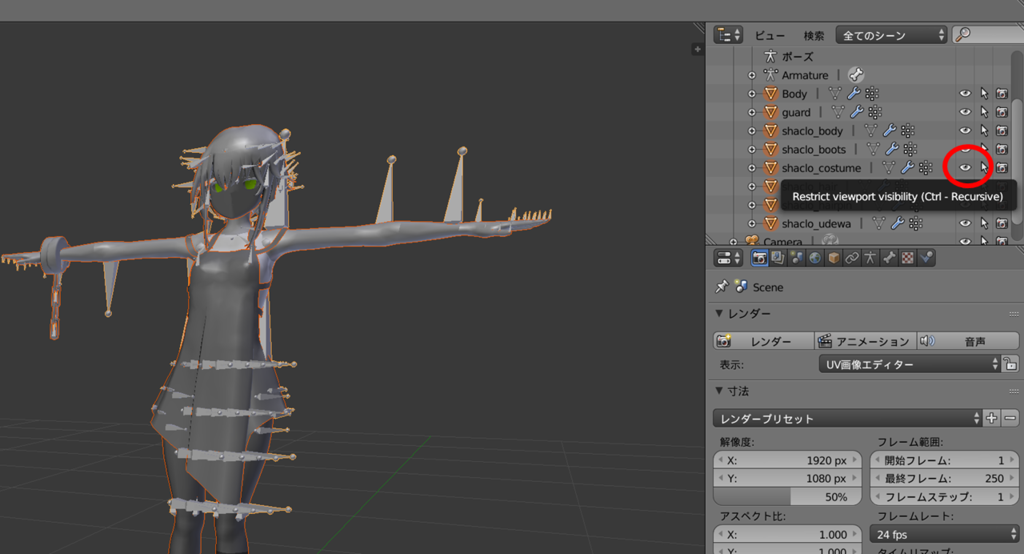The image size is (1024, 554).
Task: Open the Physics properties tab
Action: [926, 258]
